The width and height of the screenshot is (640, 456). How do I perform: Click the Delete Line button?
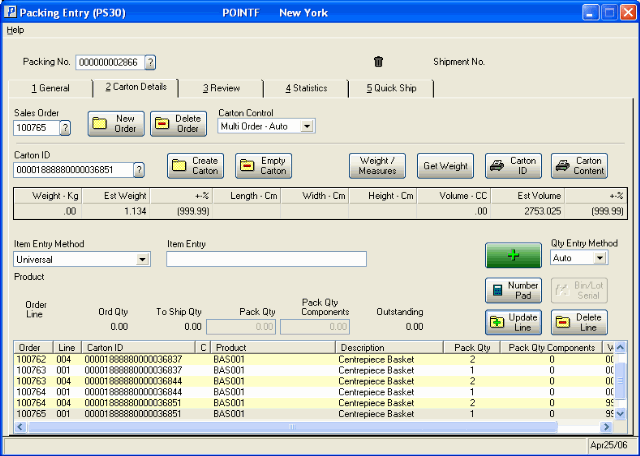click(x=579, y=322)
